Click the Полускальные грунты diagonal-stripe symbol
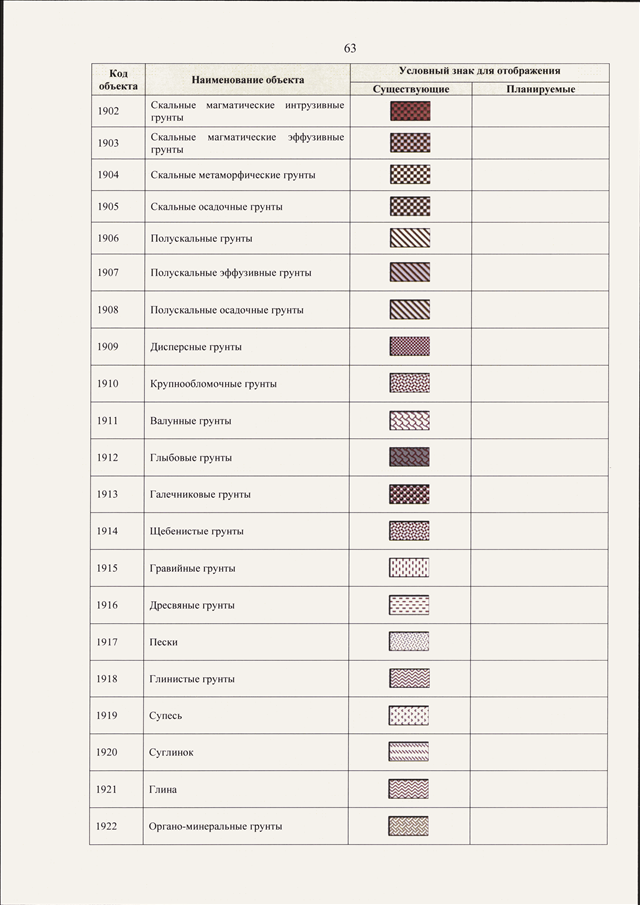640x905 pixels. [410, 238]
